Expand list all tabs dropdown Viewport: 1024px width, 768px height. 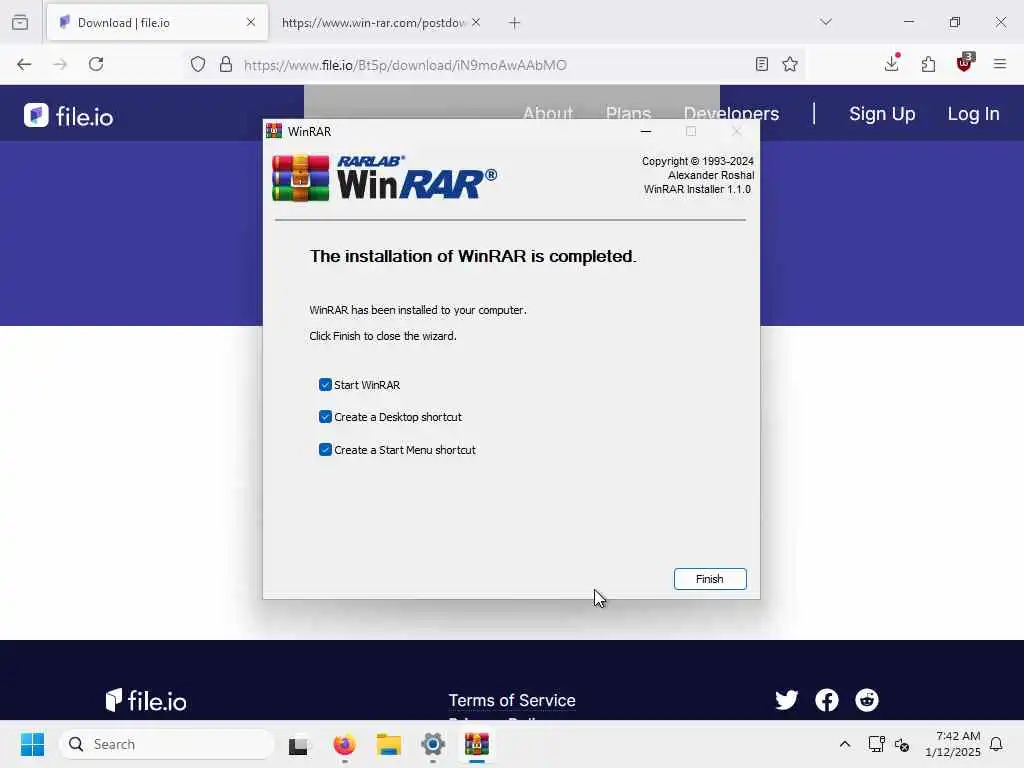point(826,22)
